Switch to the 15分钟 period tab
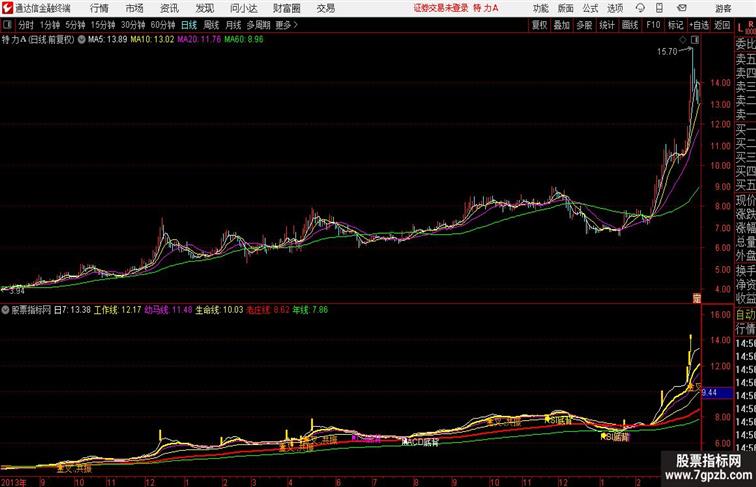Image resolution: width=756 pixels, height=487 pixels. pos(103,25)
